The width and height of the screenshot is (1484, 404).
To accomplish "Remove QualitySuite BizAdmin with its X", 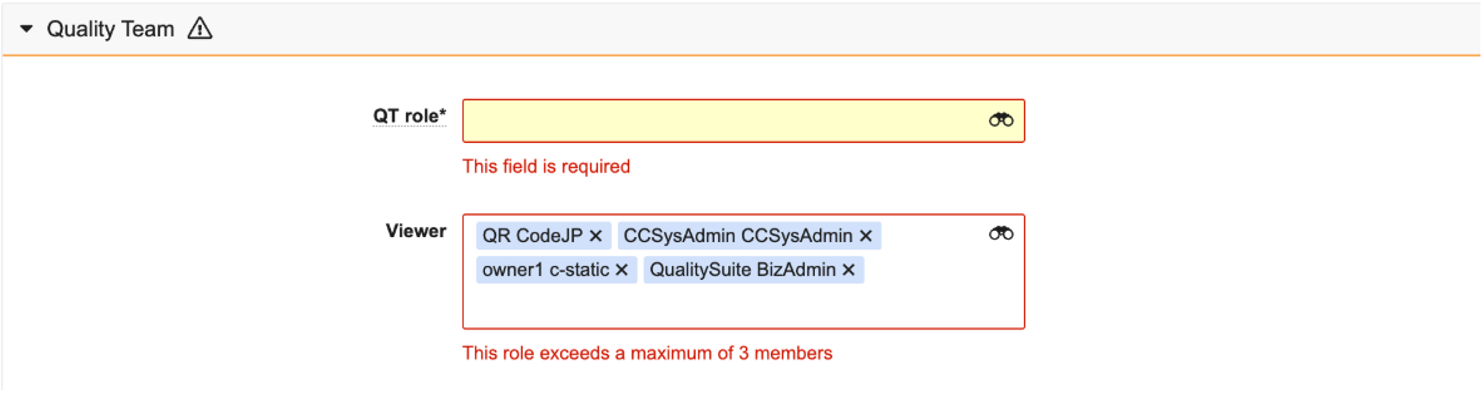I will [x=848, y=270].
